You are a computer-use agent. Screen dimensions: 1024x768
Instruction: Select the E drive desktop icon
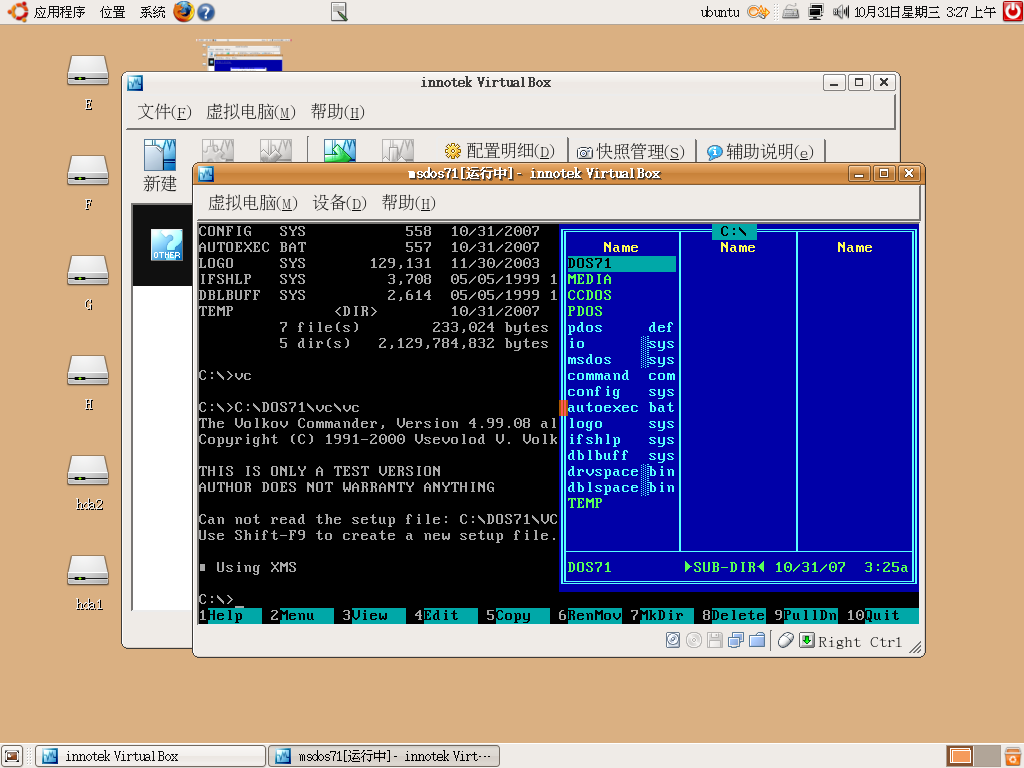(x=88, y=82)
